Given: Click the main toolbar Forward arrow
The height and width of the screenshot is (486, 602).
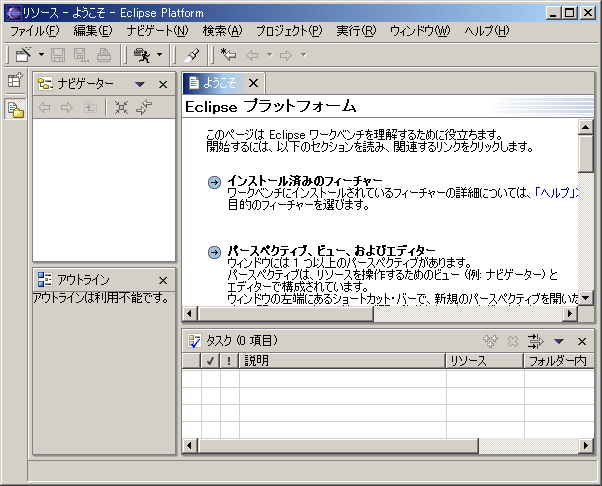Looking at the screenshot, I should click(x=286, y=55).
